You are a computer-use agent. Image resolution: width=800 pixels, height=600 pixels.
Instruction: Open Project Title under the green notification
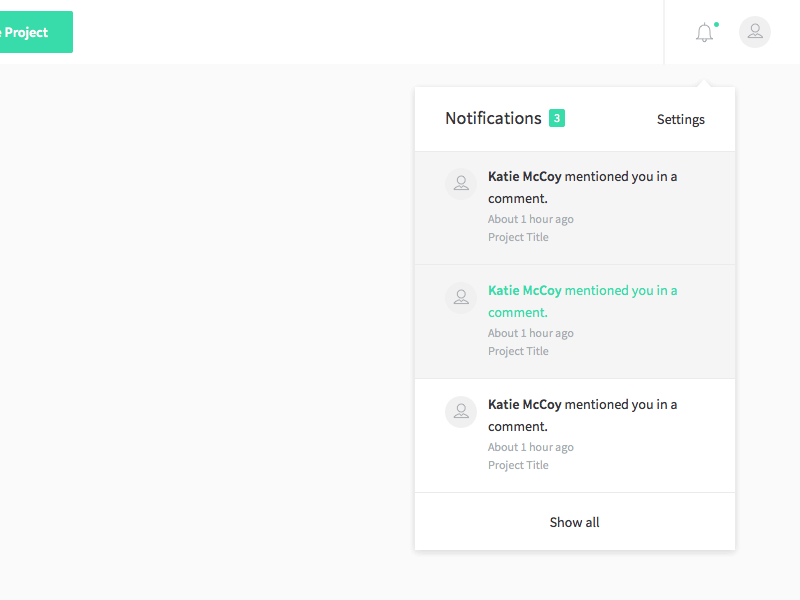518,351
